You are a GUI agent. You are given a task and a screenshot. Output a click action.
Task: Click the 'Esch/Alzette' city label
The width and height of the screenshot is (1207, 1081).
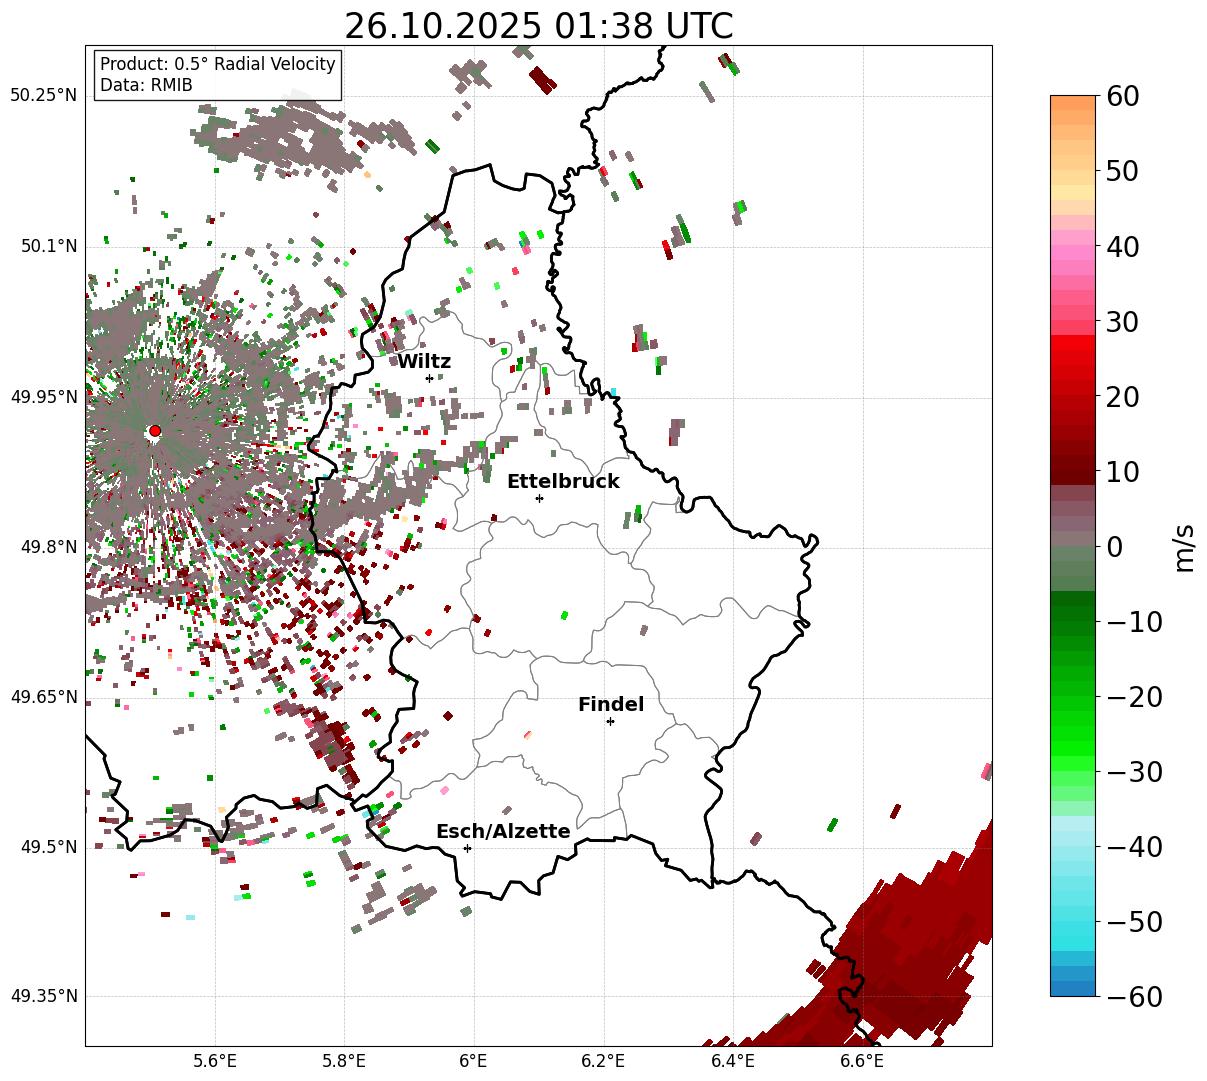[503, 831]
